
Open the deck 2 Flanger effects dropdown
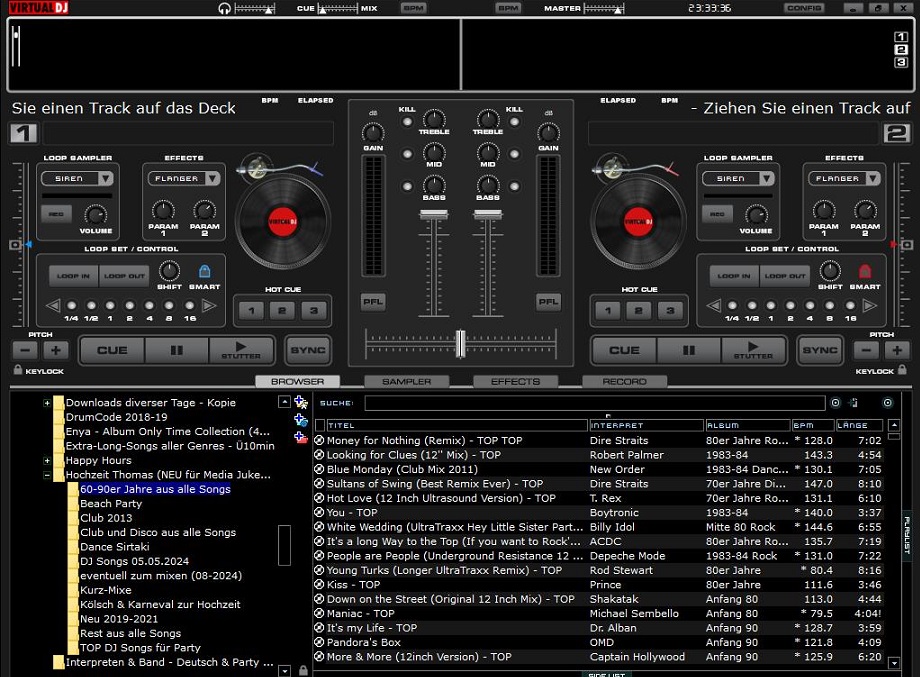[873, 178]
